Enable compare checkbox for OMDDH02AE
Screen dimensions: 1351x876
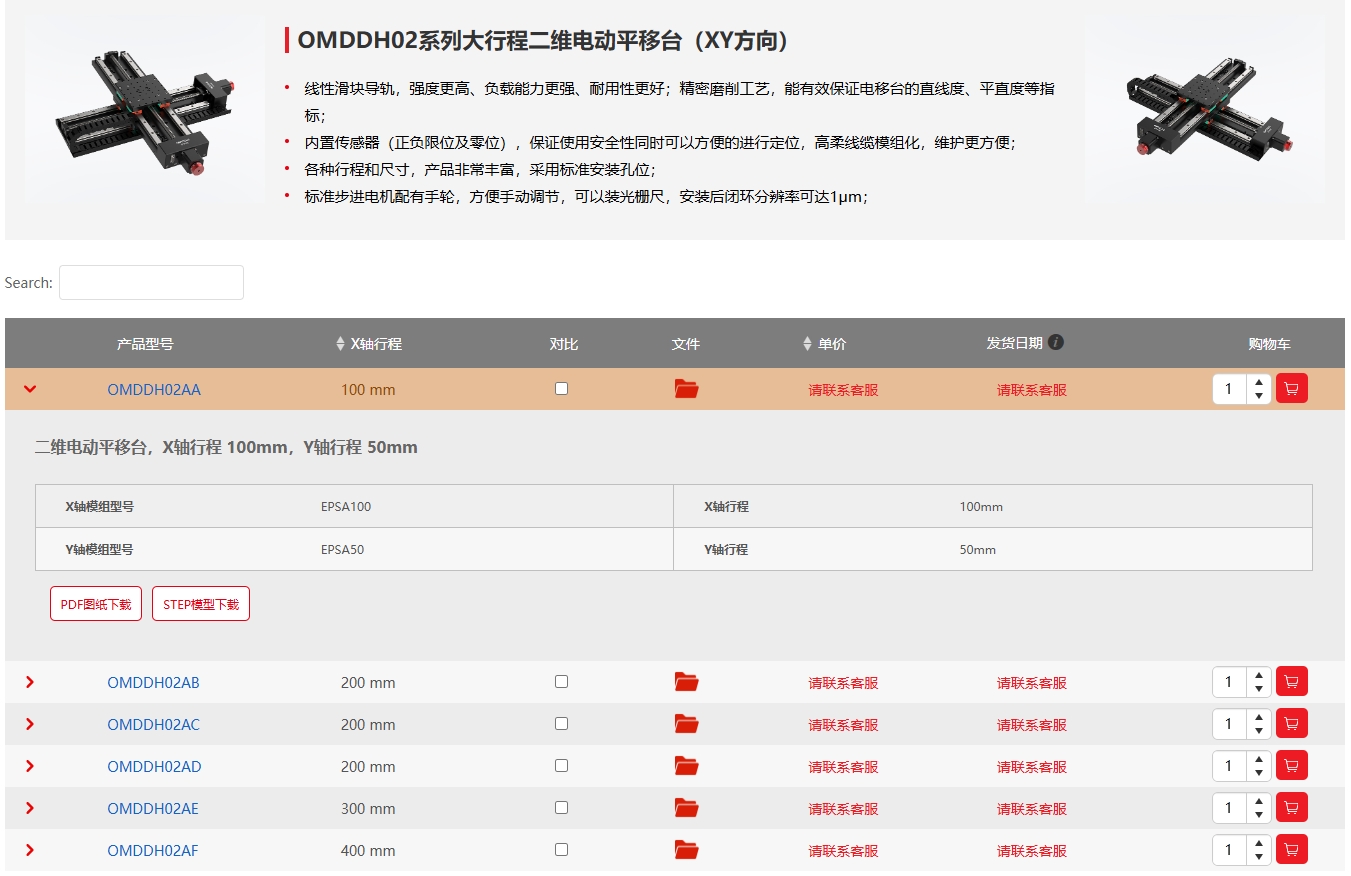coord(561,807)
